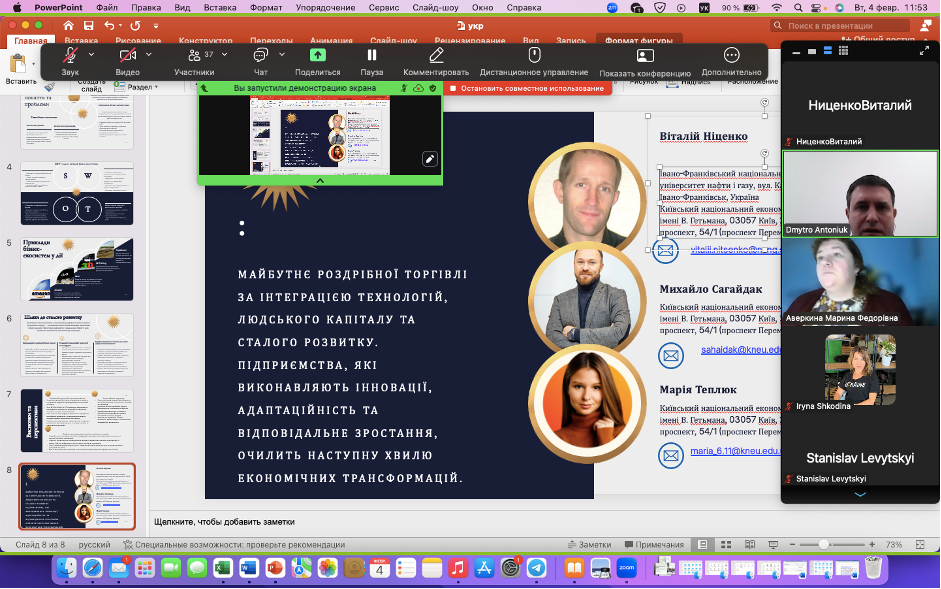941x589 pixels.
Task: Open the Файл menu in the menu bar
Action: [107, 8]
